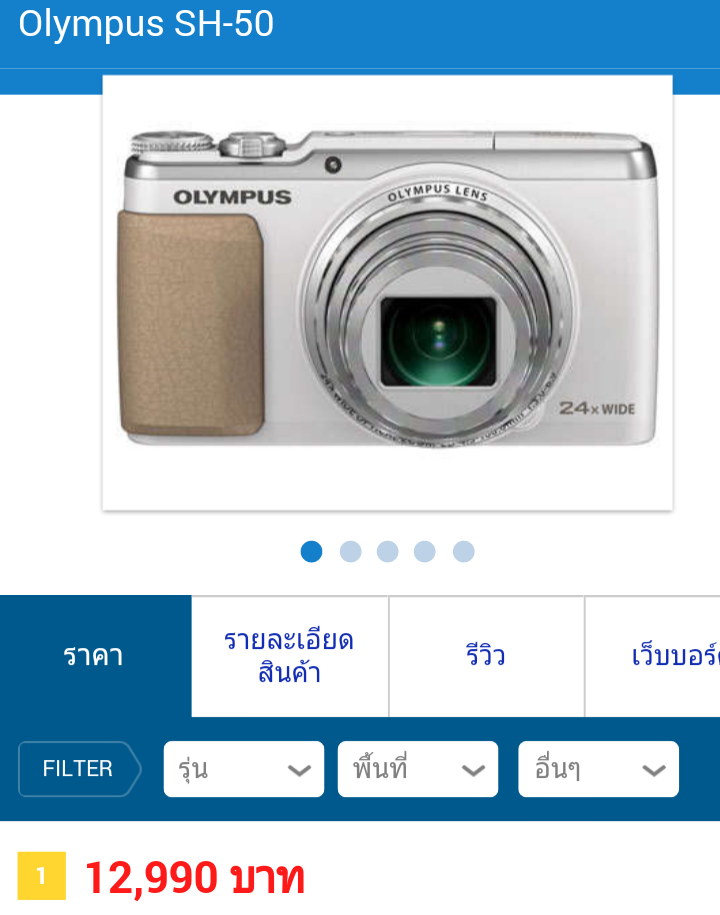The height and width of the screenshot is (915, 720).
Task: Open the รุ่น model dropdown
Action: [244, 769]
